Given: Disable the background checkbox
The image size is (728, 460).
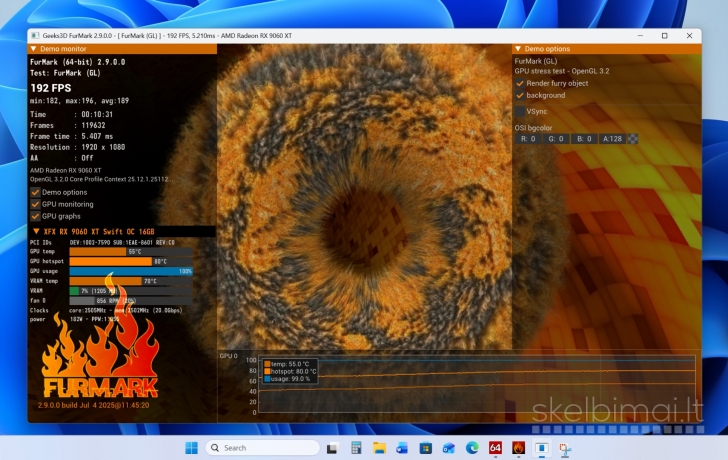Looking at the screenshot, I should coord(520,95).
